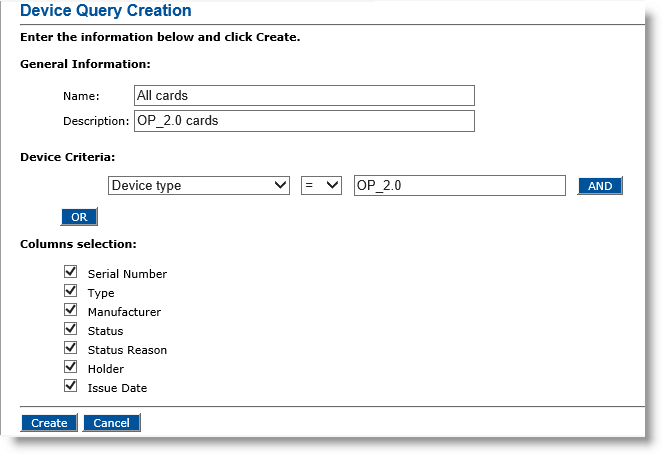Click the General Information section label
The width and height of the screenshot is (662, 454).
pyautogui.click(x=85, y=64)
